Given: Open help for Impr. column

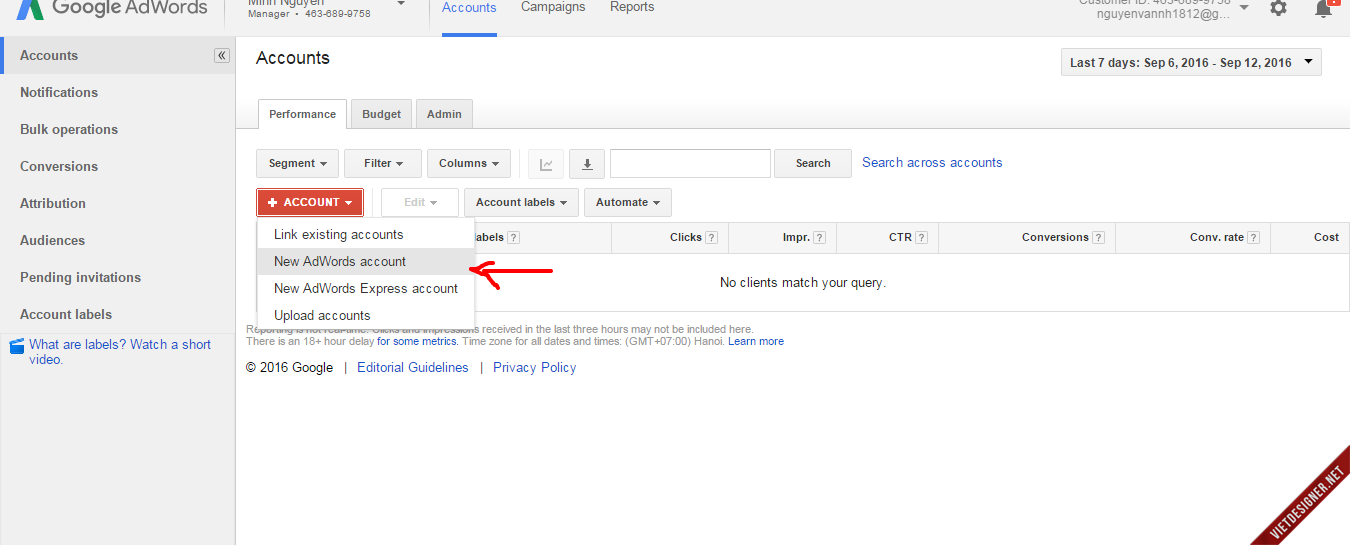Looking at the screenshot, I should (x=819, y=238).
